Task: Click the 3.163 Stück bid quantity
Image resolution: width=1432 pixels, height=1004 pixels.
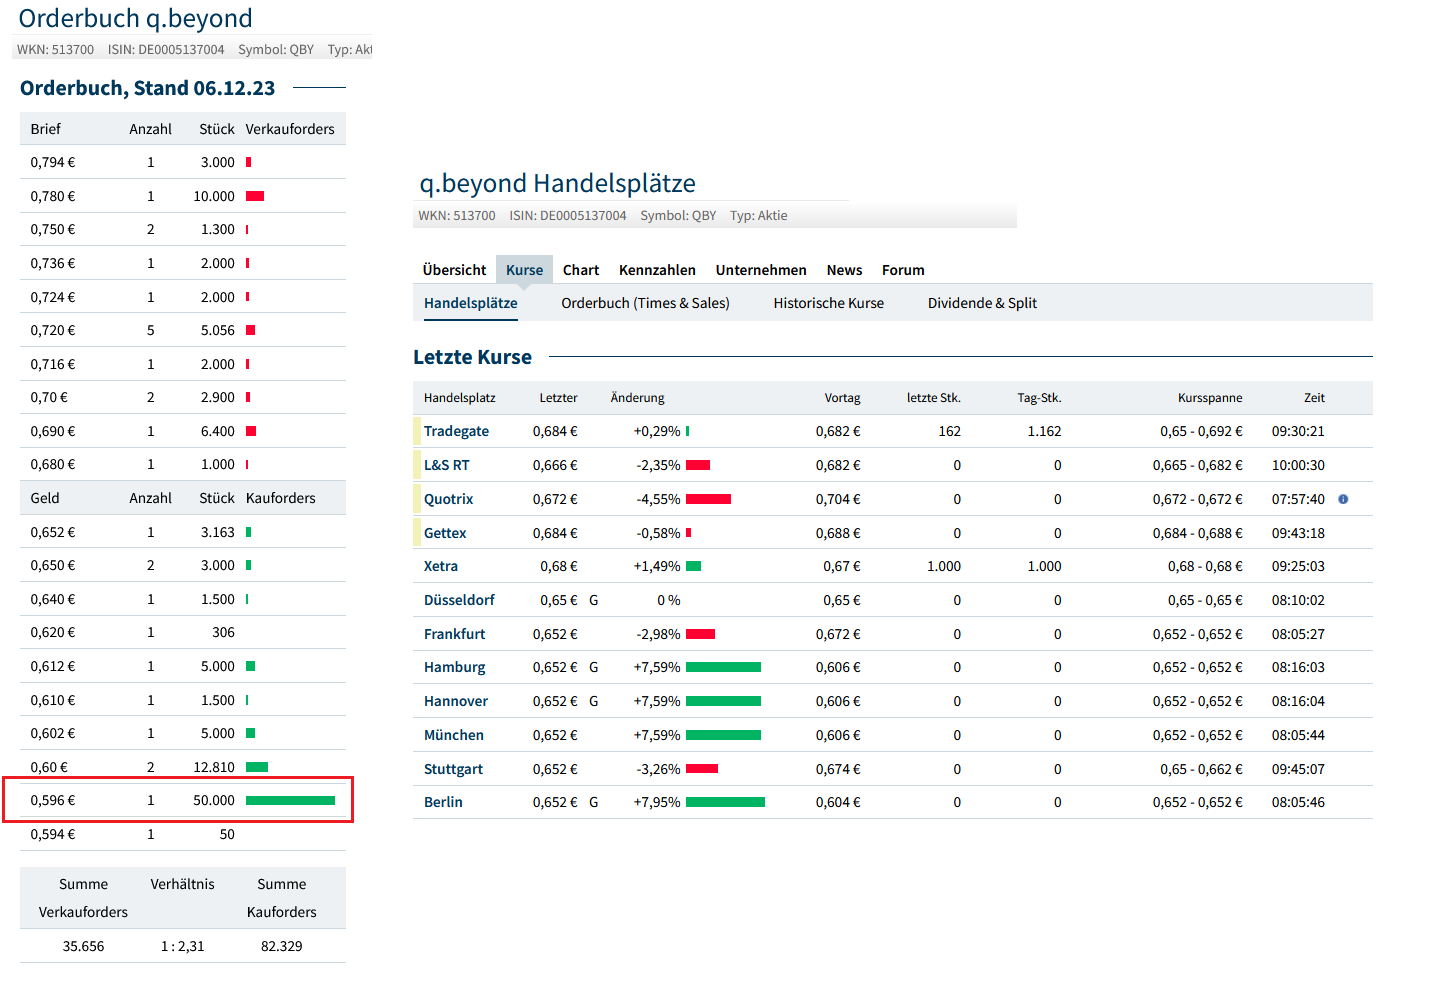Action: (x=218, y=532)
